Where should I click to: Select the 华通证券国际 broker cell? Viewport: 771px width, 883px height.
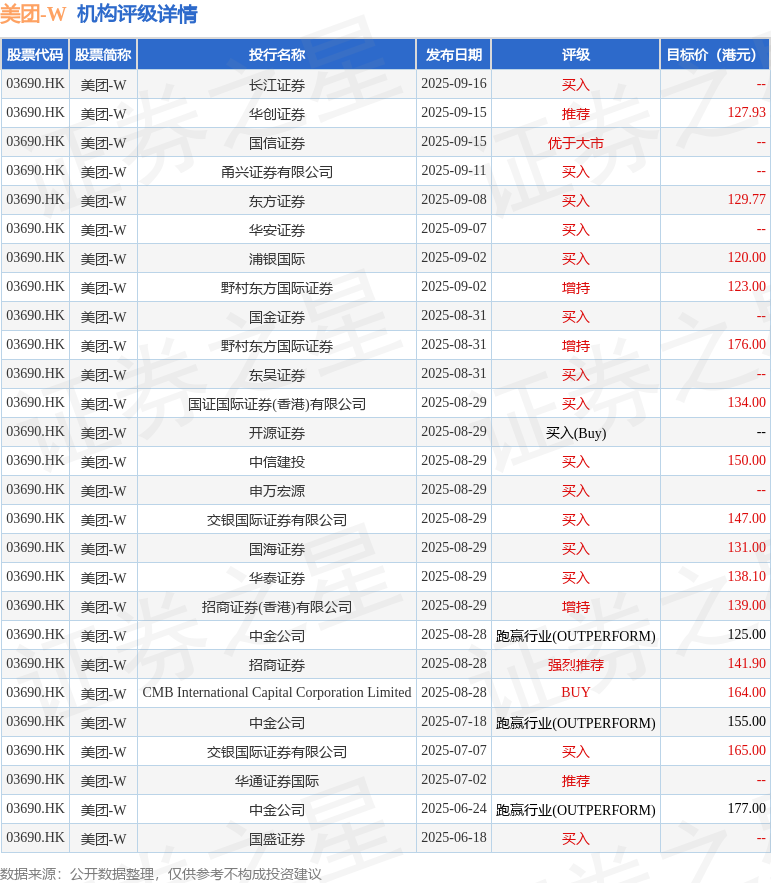[x=277, y=781]
